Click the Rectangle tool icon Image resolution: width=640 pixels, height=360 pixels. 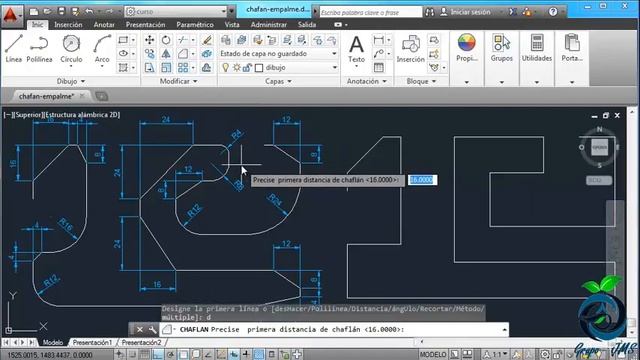(123, 40)
